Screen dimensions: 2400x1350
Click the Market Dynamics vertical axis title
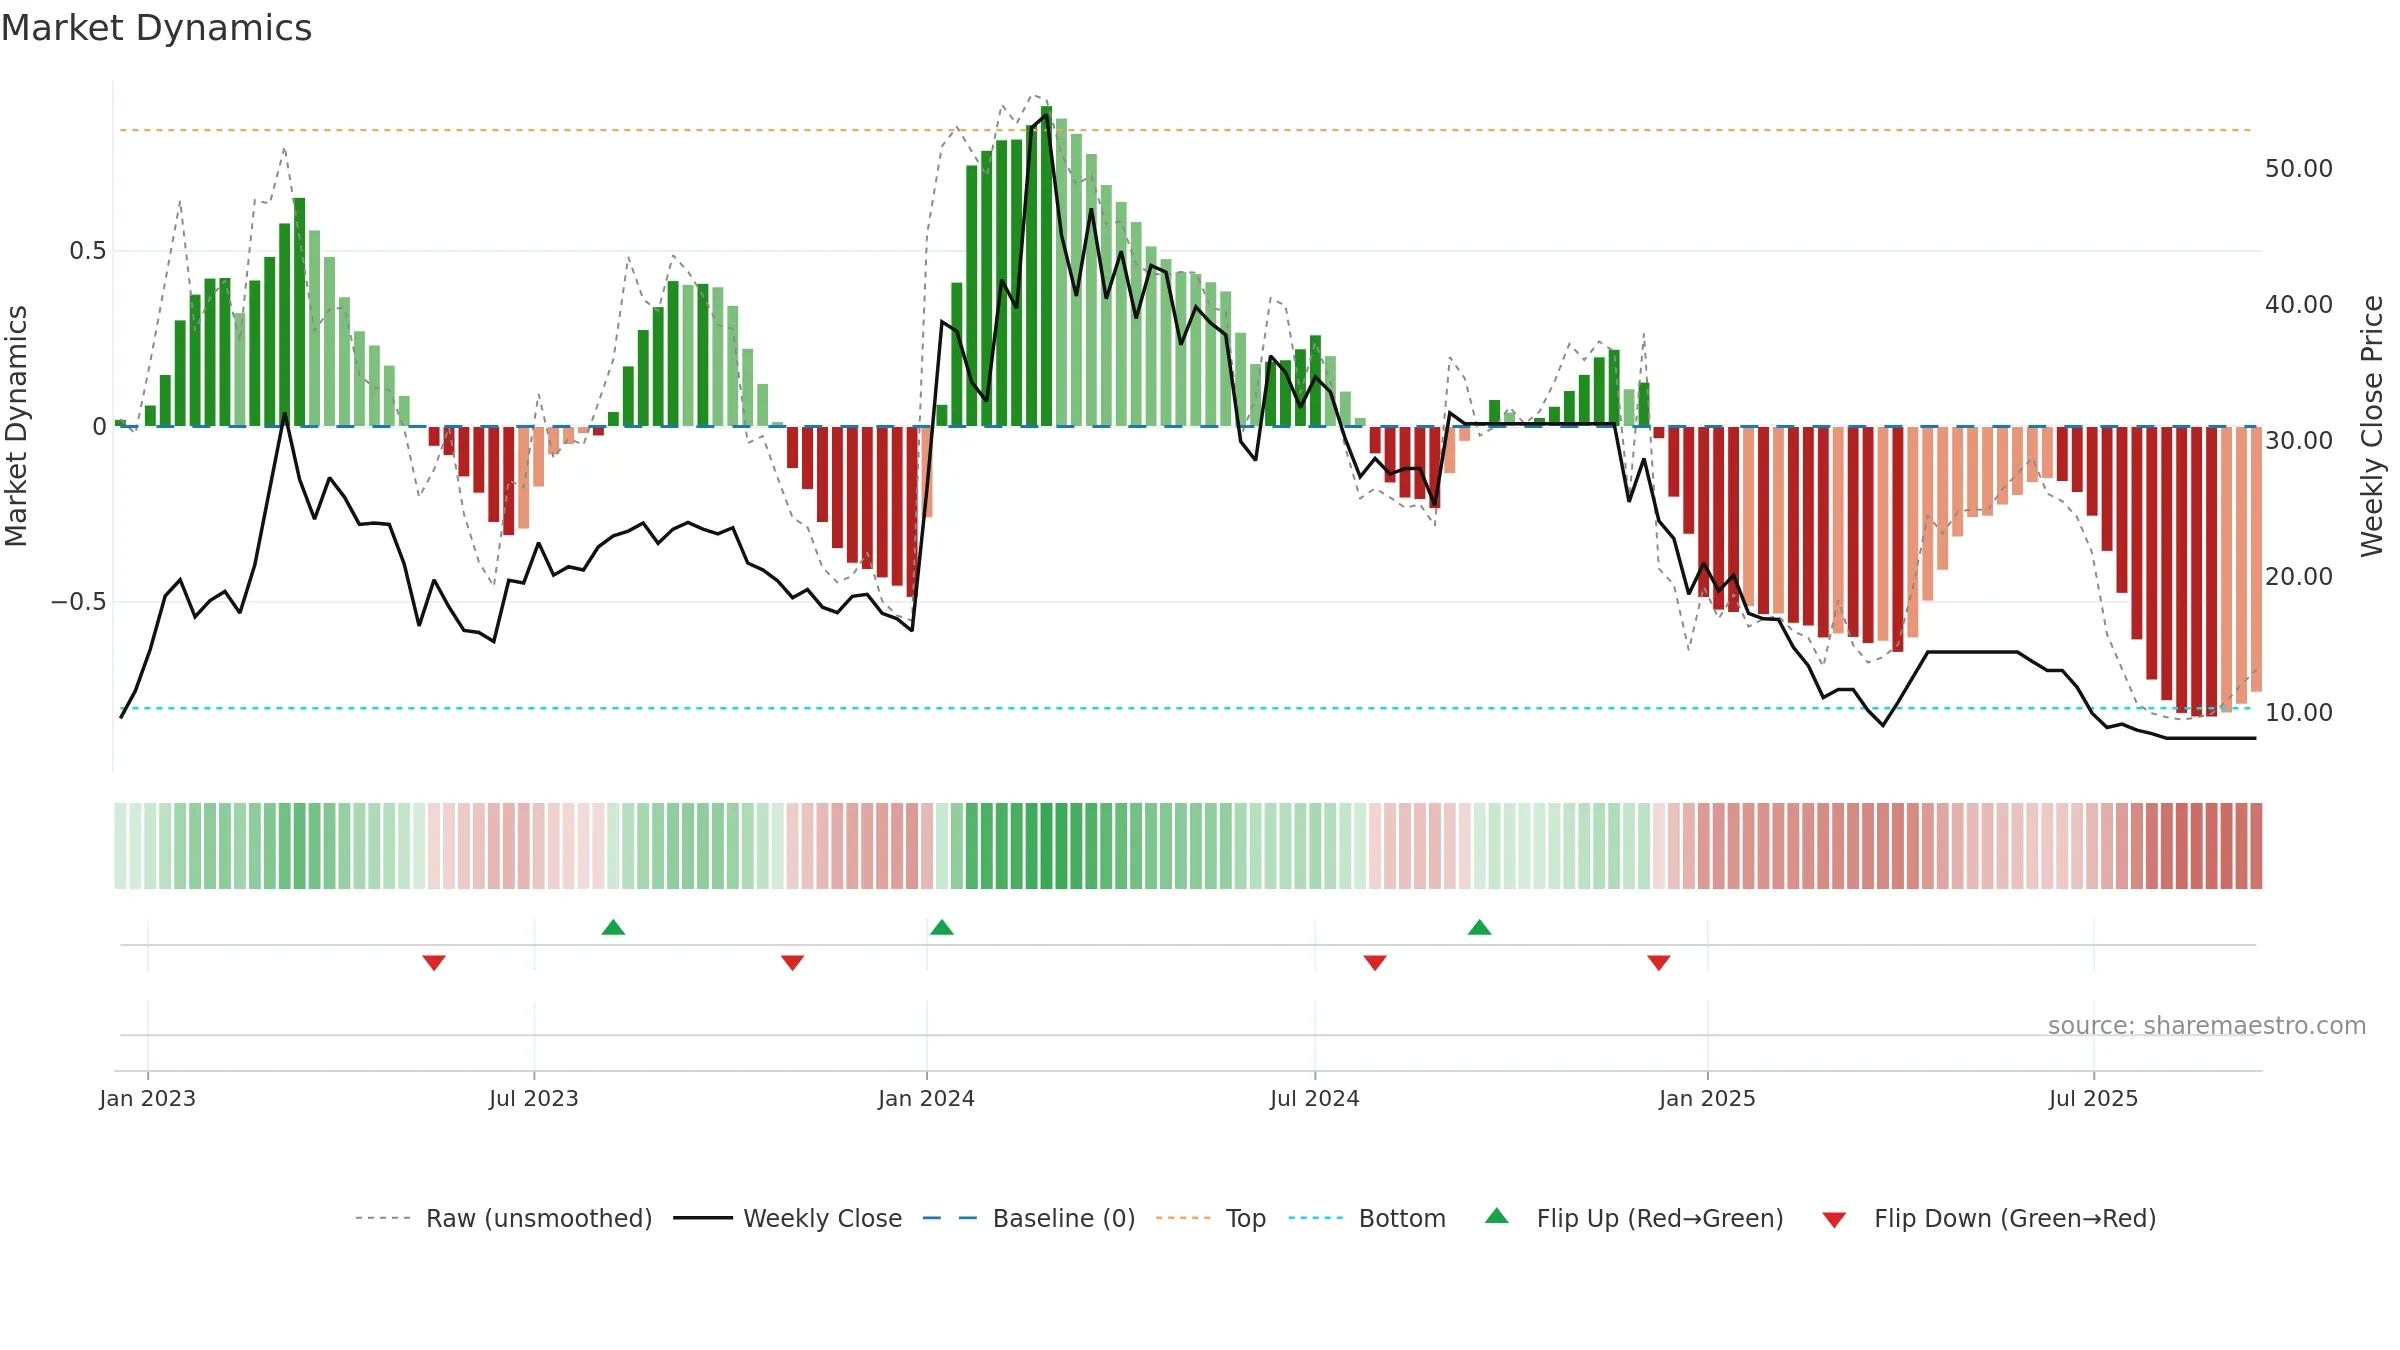click(x=16, y=426)
